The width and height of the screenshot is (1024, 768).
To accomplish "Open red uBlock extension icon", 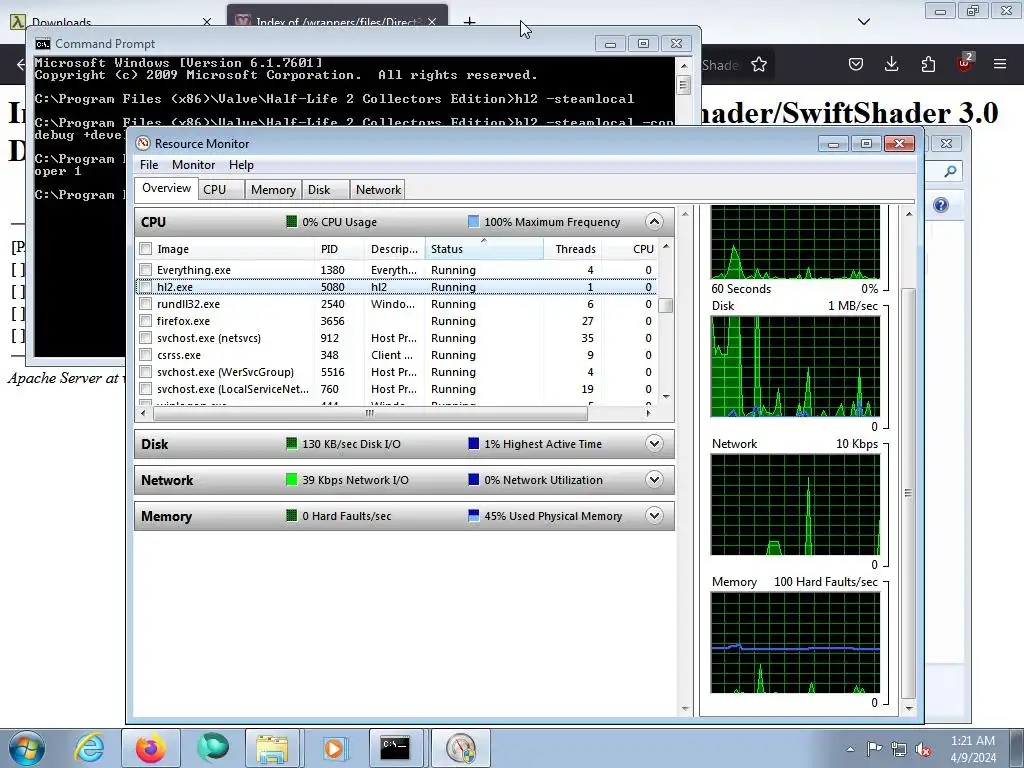I will pyautogui.click(x=965, y=63).
